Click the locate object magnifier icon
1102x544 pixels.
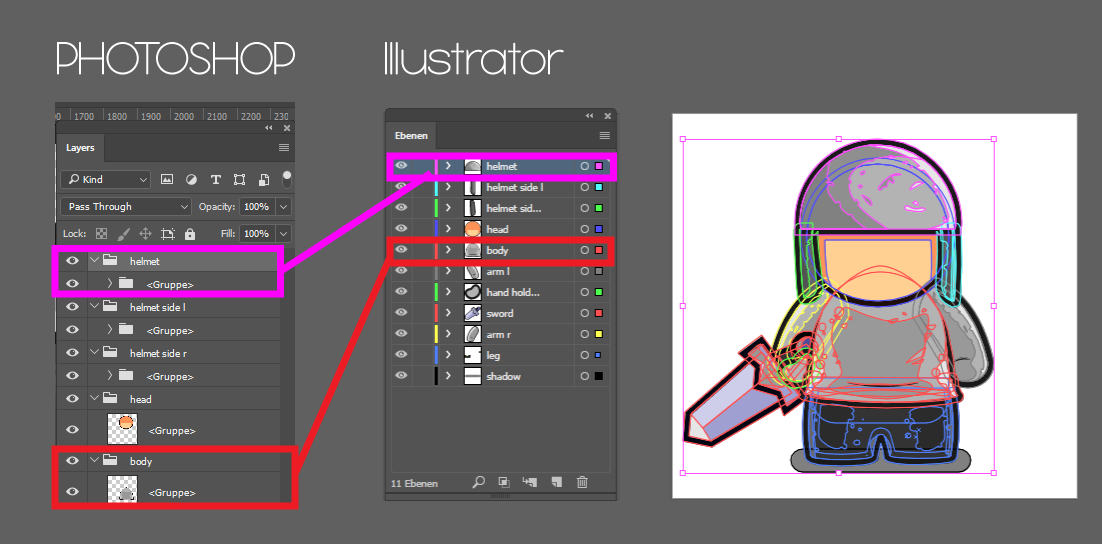click(x=479, y=482)
